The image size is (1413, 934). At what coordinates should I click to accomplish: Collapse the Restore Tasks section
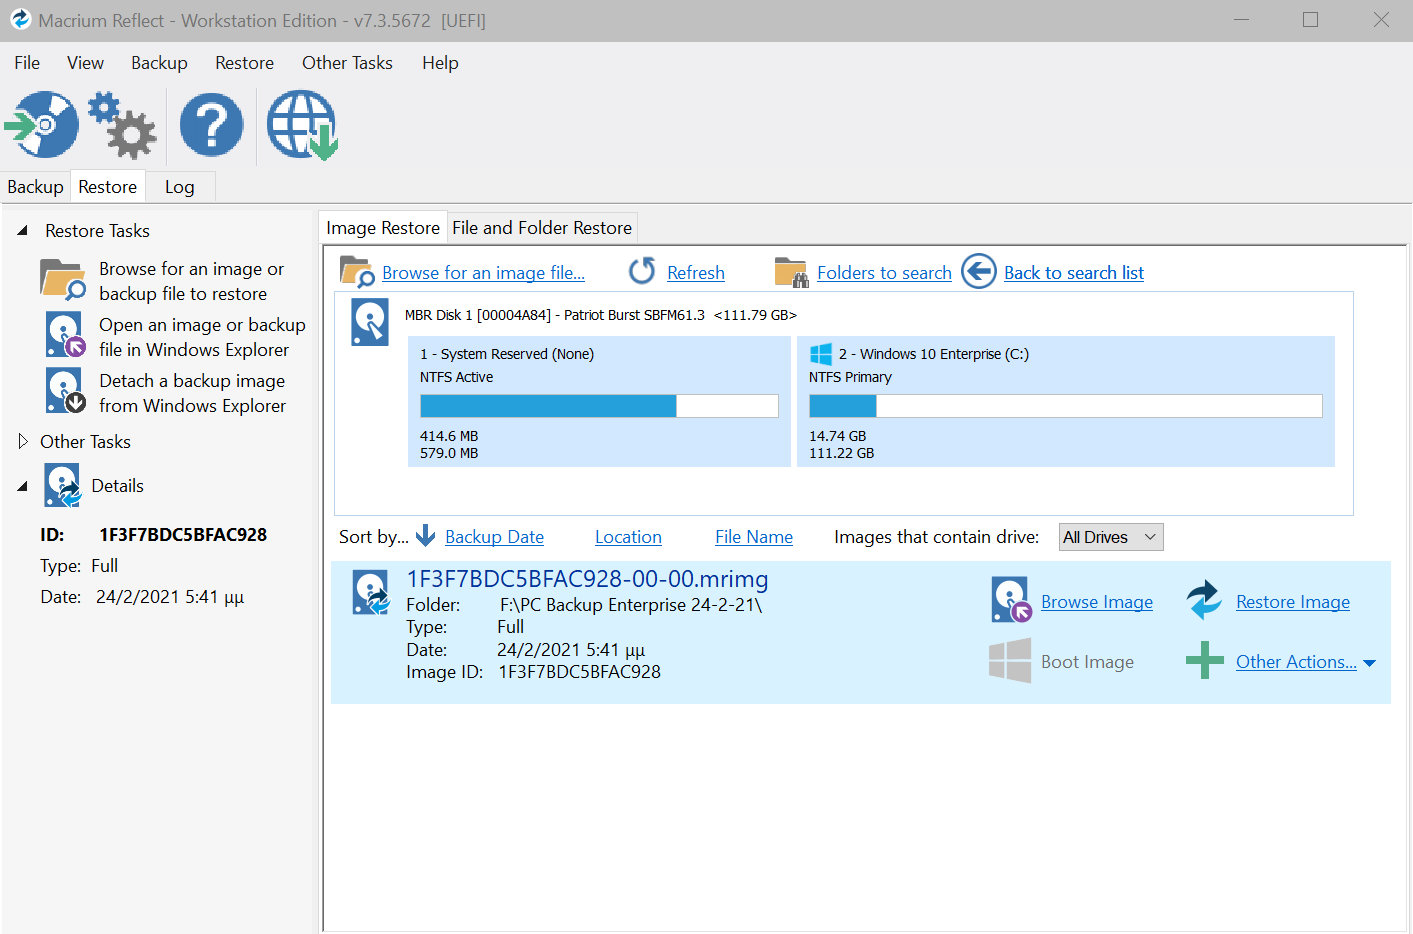pyautogui.click(x=22, y=231)
